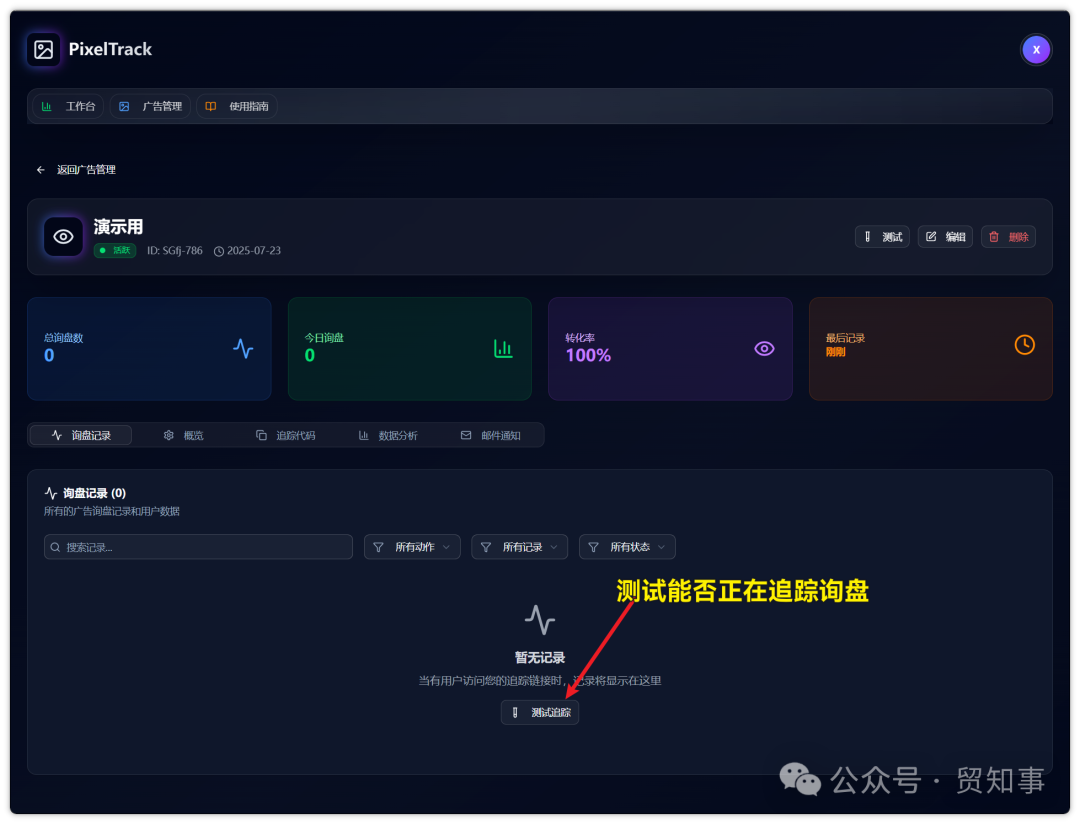Click the 活跃 status badge
The height and width of the screenshot is (824, 1080).
point(115,250)
